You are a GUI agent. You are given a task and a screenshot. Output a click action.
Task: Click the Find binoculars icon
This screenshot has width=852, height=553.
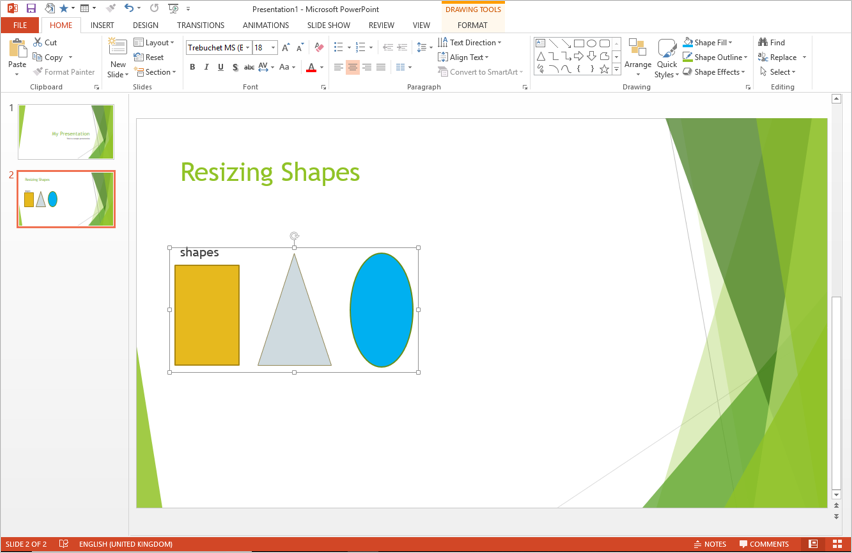coord(763,43)
